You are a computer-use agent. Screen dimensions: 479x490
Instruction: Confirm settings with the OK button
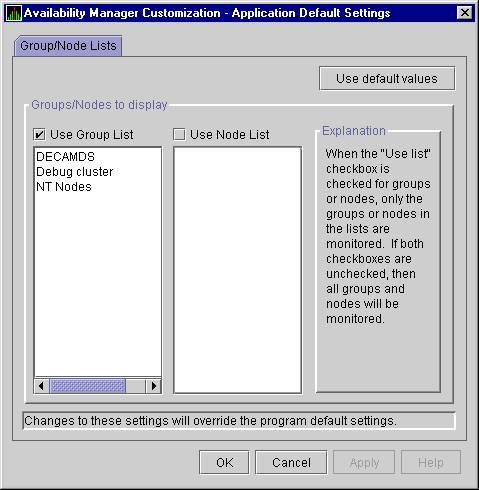[224, 462]
